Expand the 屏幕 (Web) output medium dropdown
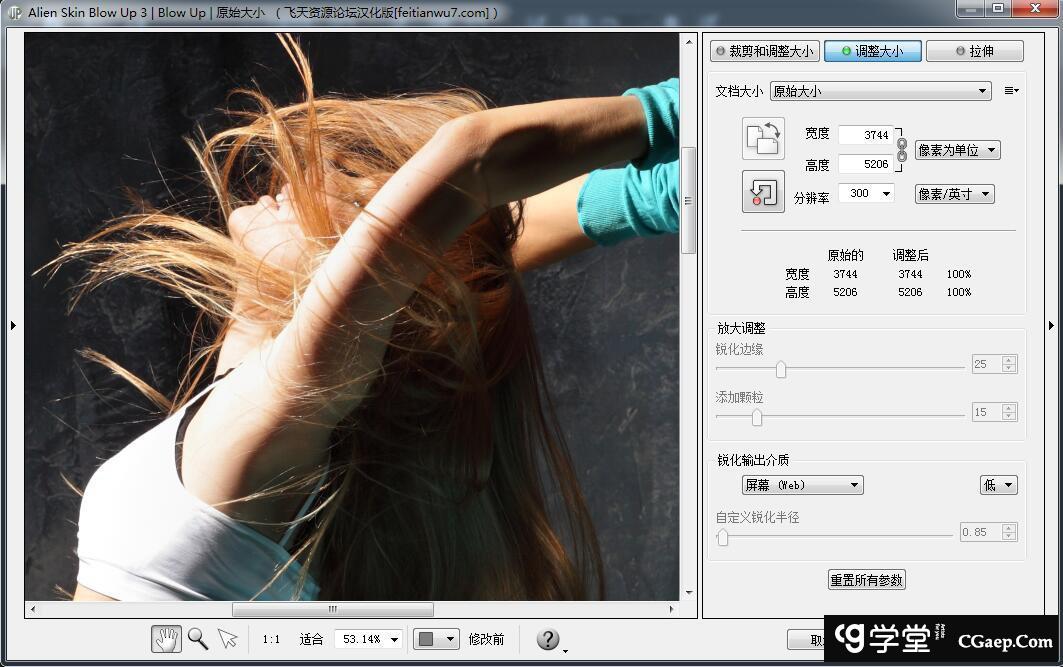Image resolution: width=1063 pixels, height=667 pixels. (802, 485)
